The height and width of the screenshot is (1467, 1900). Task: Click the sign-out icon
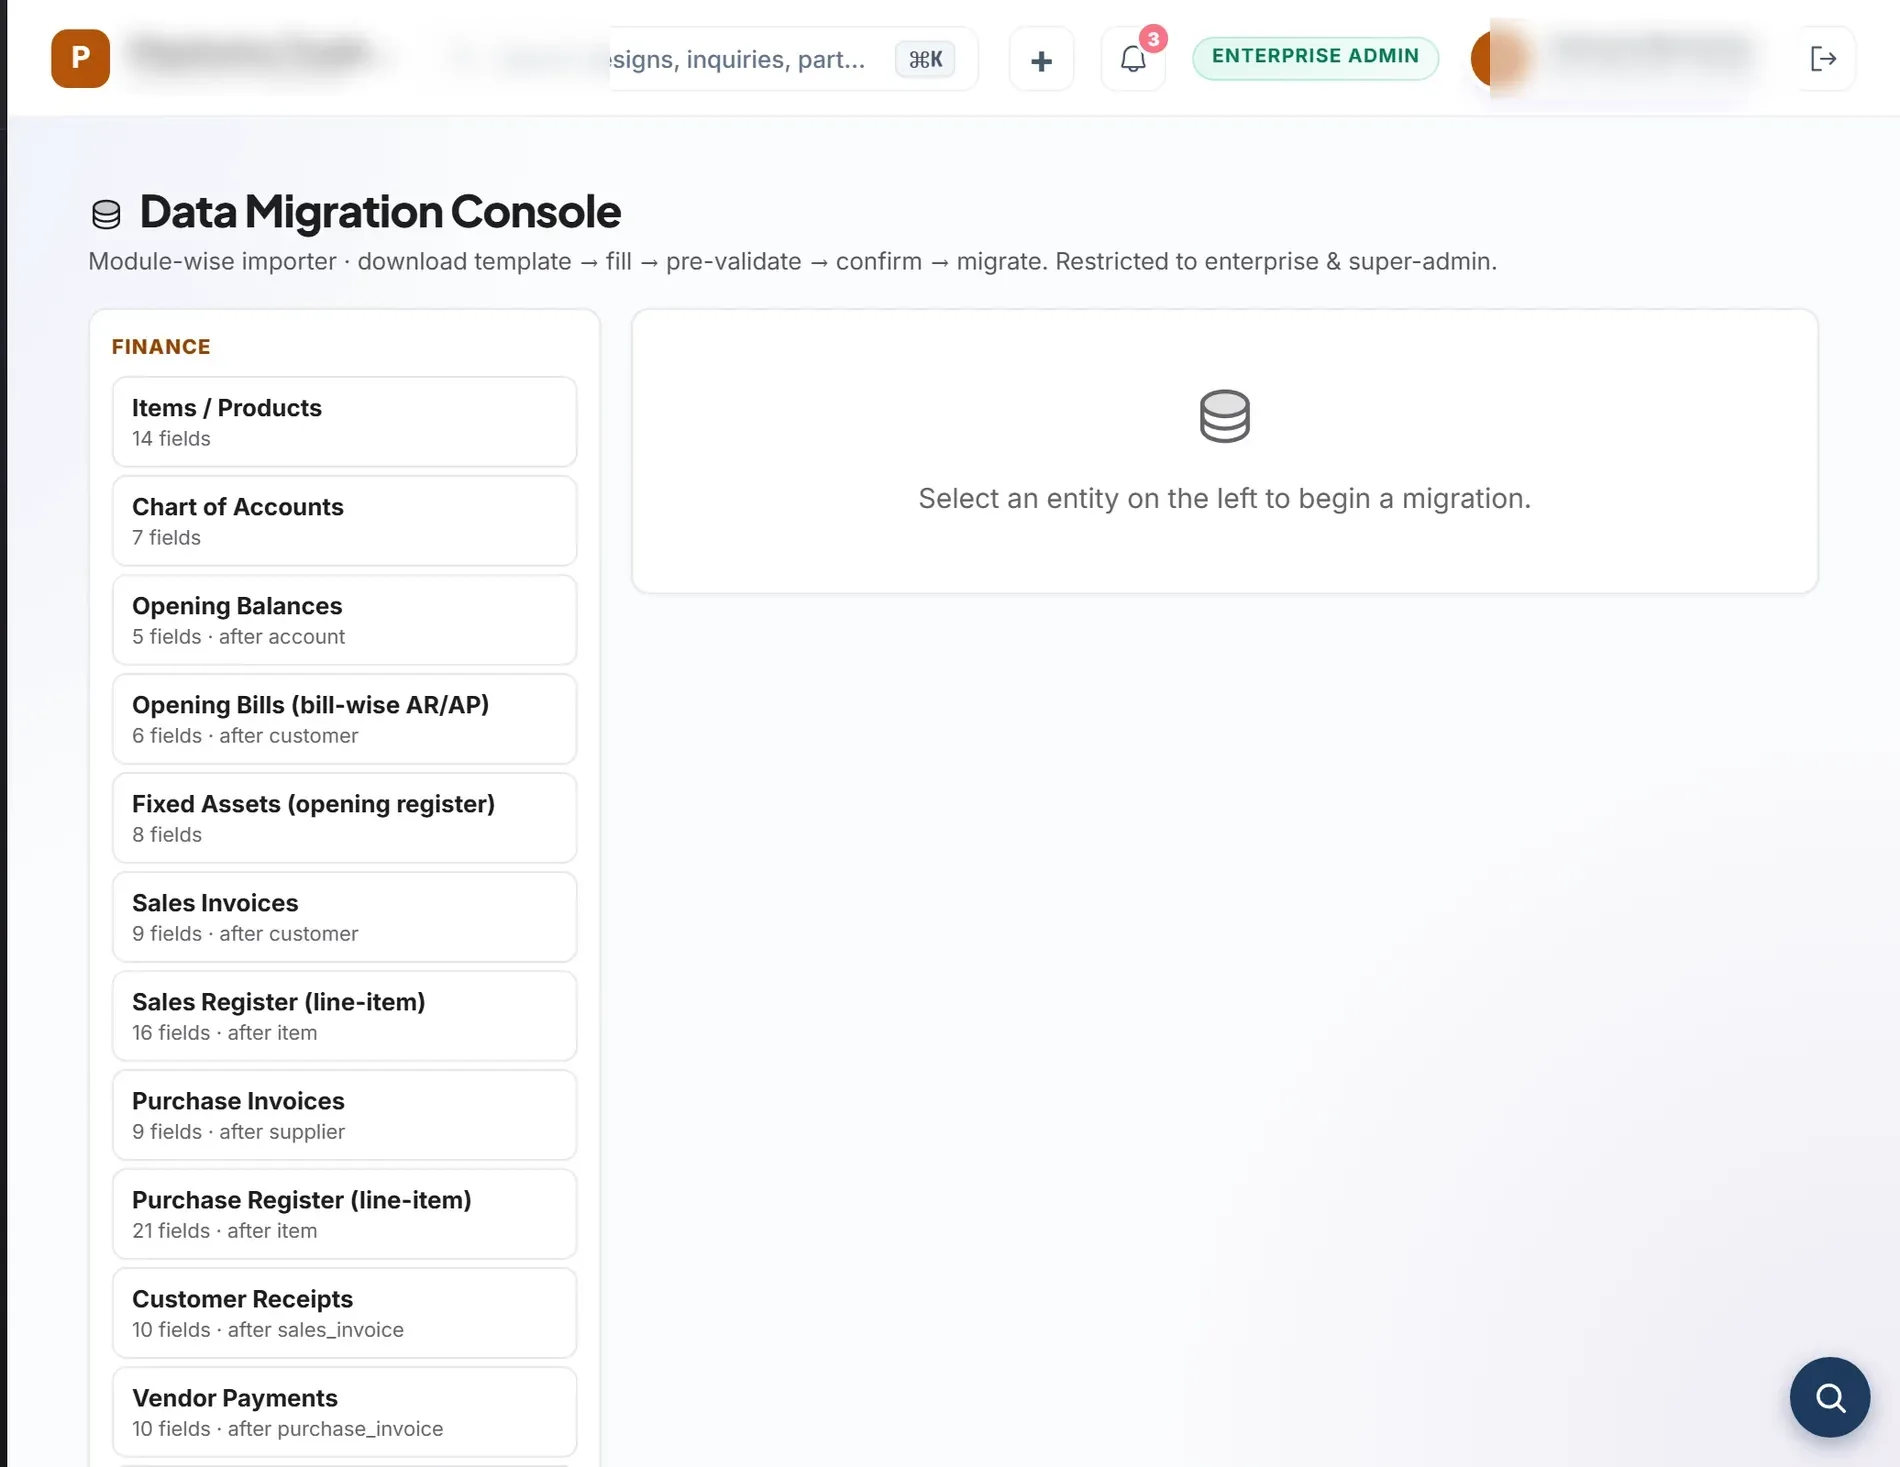pyautogui.click(x=1823, y=59)
